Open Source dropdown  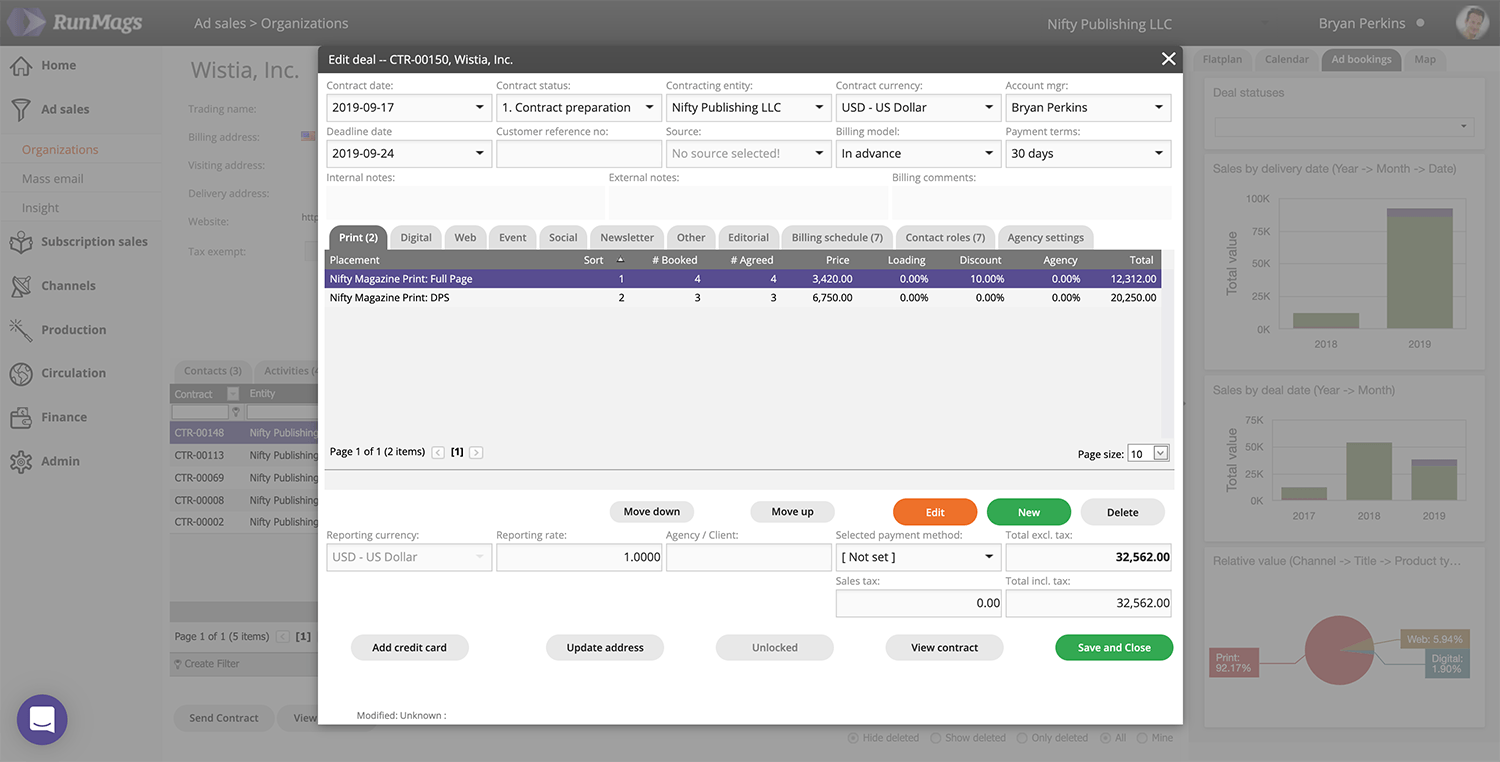click(x=819, y=154)
